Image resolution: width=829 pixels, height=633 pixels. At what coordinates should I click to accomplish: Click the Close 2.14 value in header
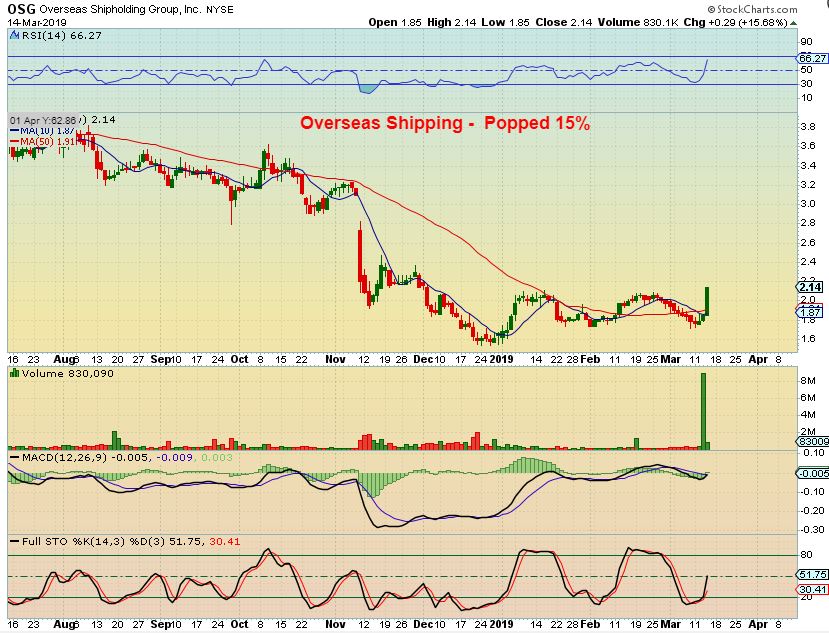coord(564,23)
